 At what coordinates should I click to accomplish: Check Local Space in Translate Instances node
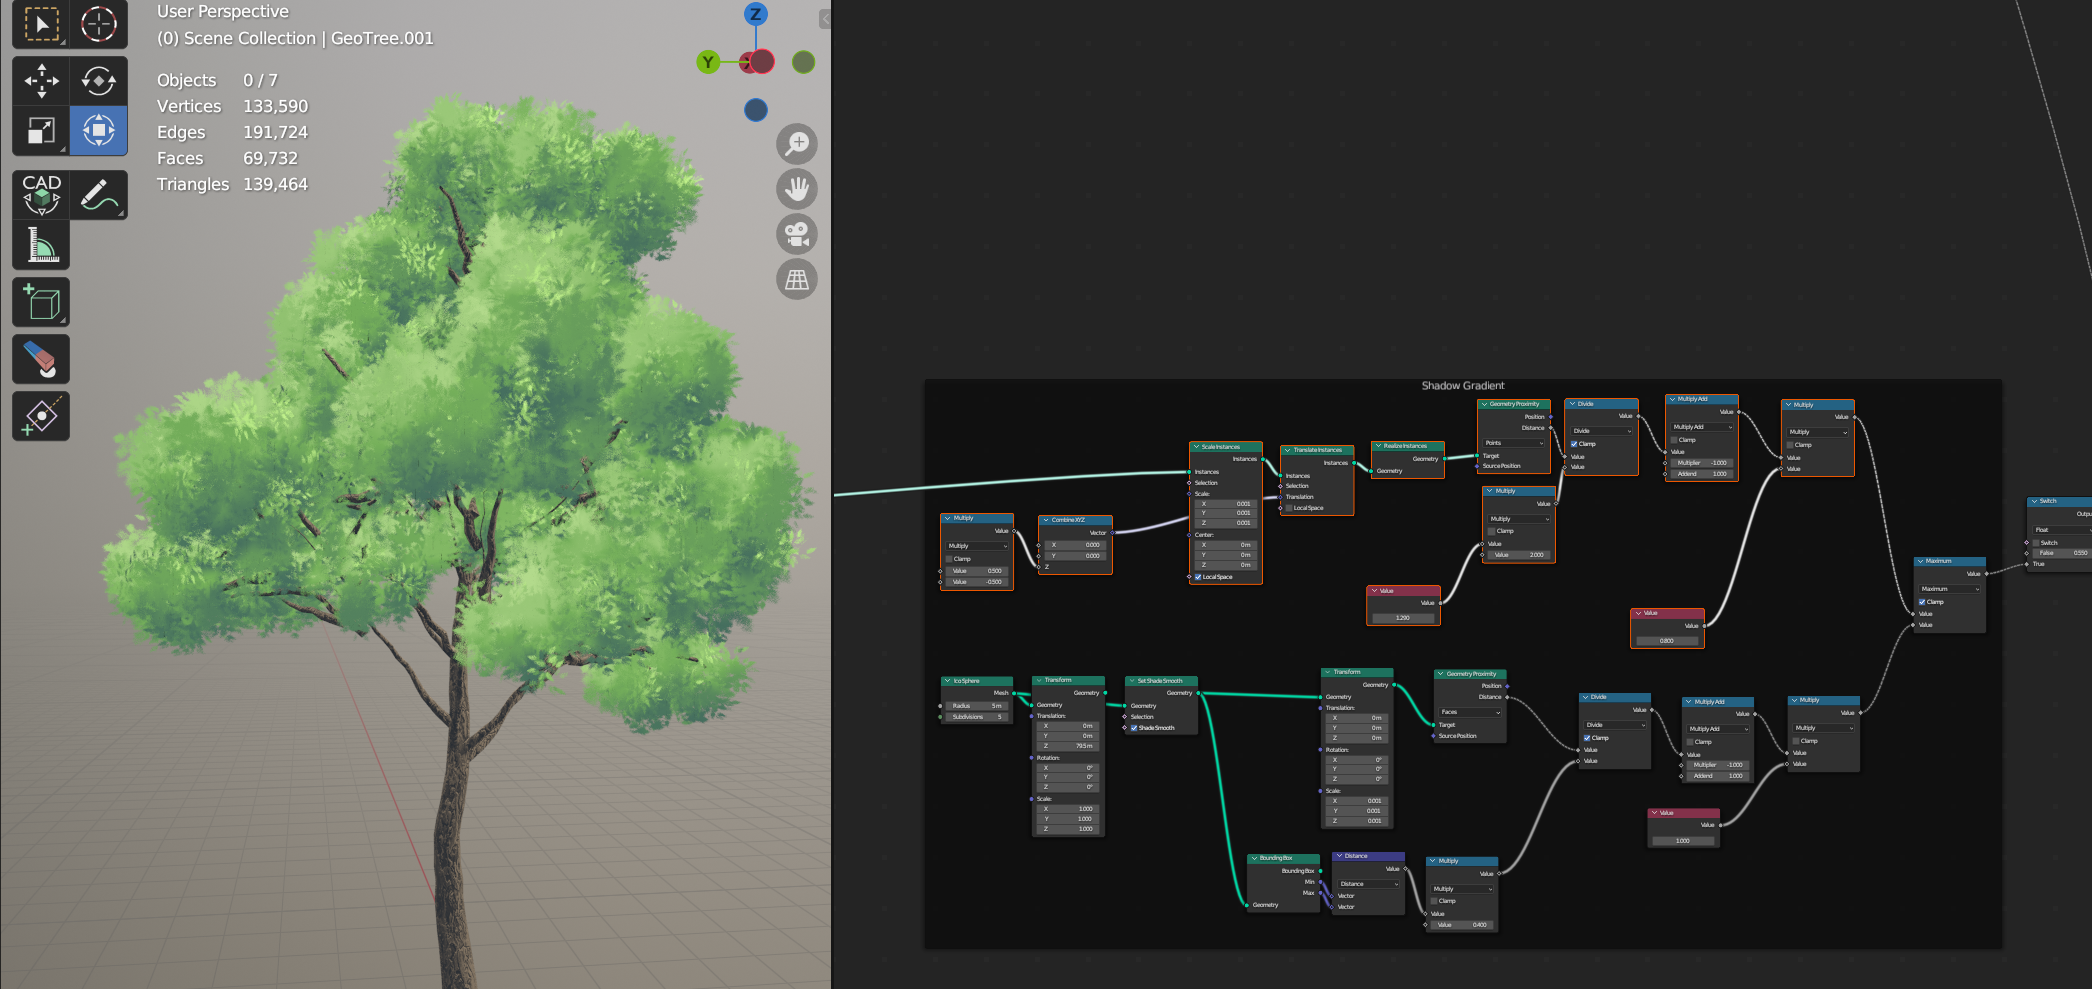1289,508
